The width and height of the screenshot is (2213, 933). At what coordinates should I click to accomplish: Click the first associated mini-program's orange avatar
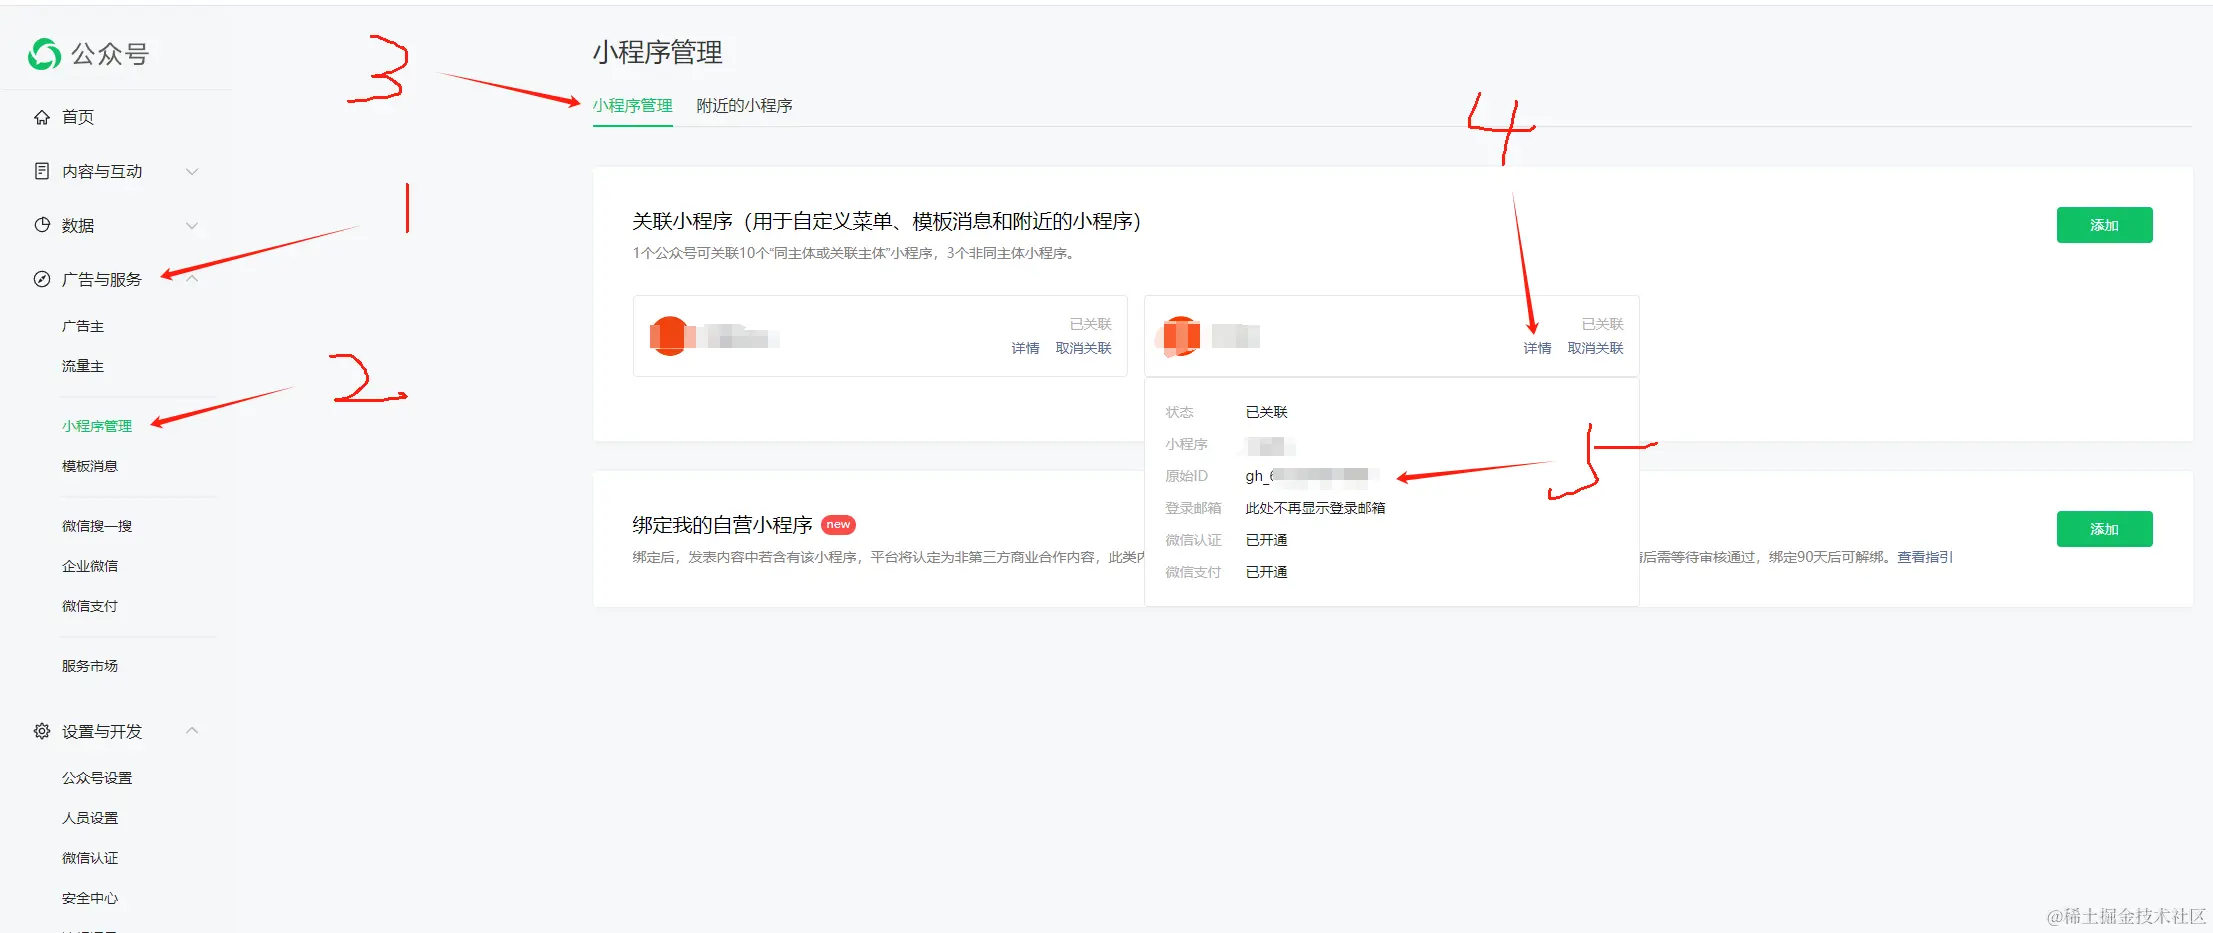click(x=669, y=336)
